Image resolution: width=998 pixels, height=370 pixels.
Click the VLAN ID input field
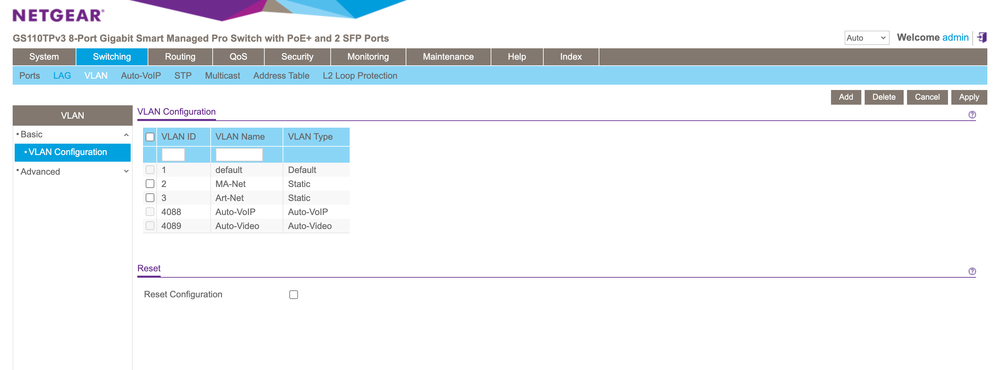(173, 154)
